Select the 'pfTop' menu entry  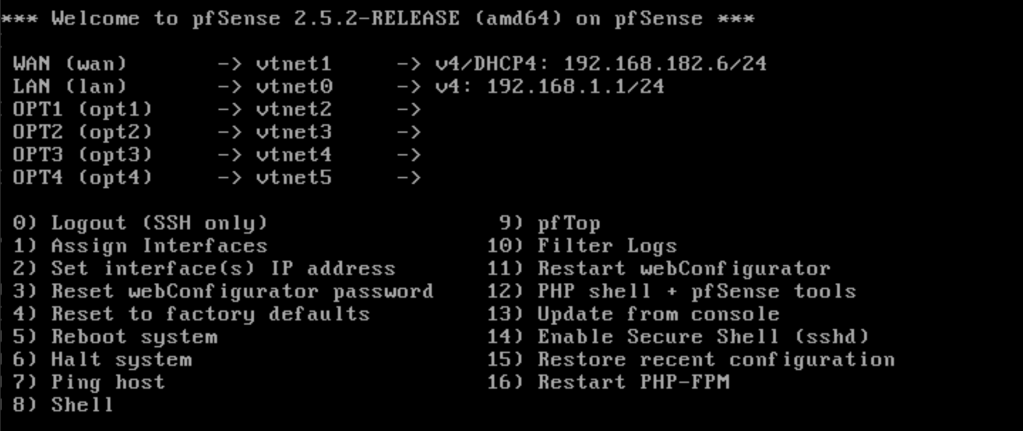tap(569, 223)
